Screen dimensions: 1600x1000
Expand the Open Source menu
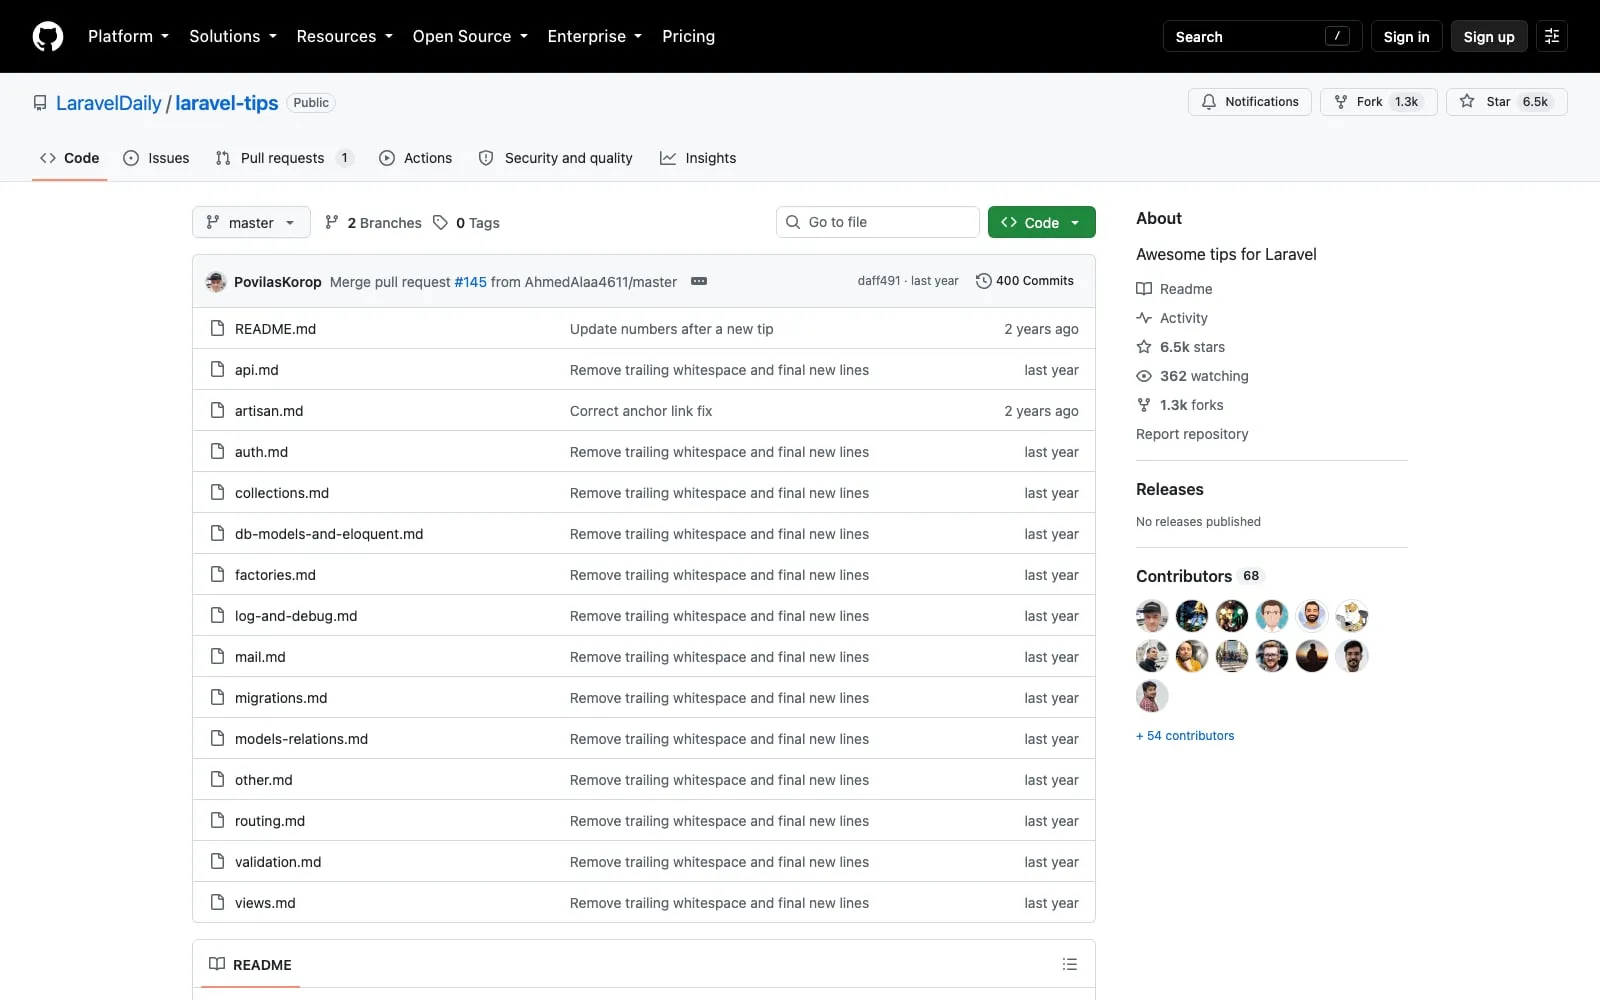click(470, 36)
